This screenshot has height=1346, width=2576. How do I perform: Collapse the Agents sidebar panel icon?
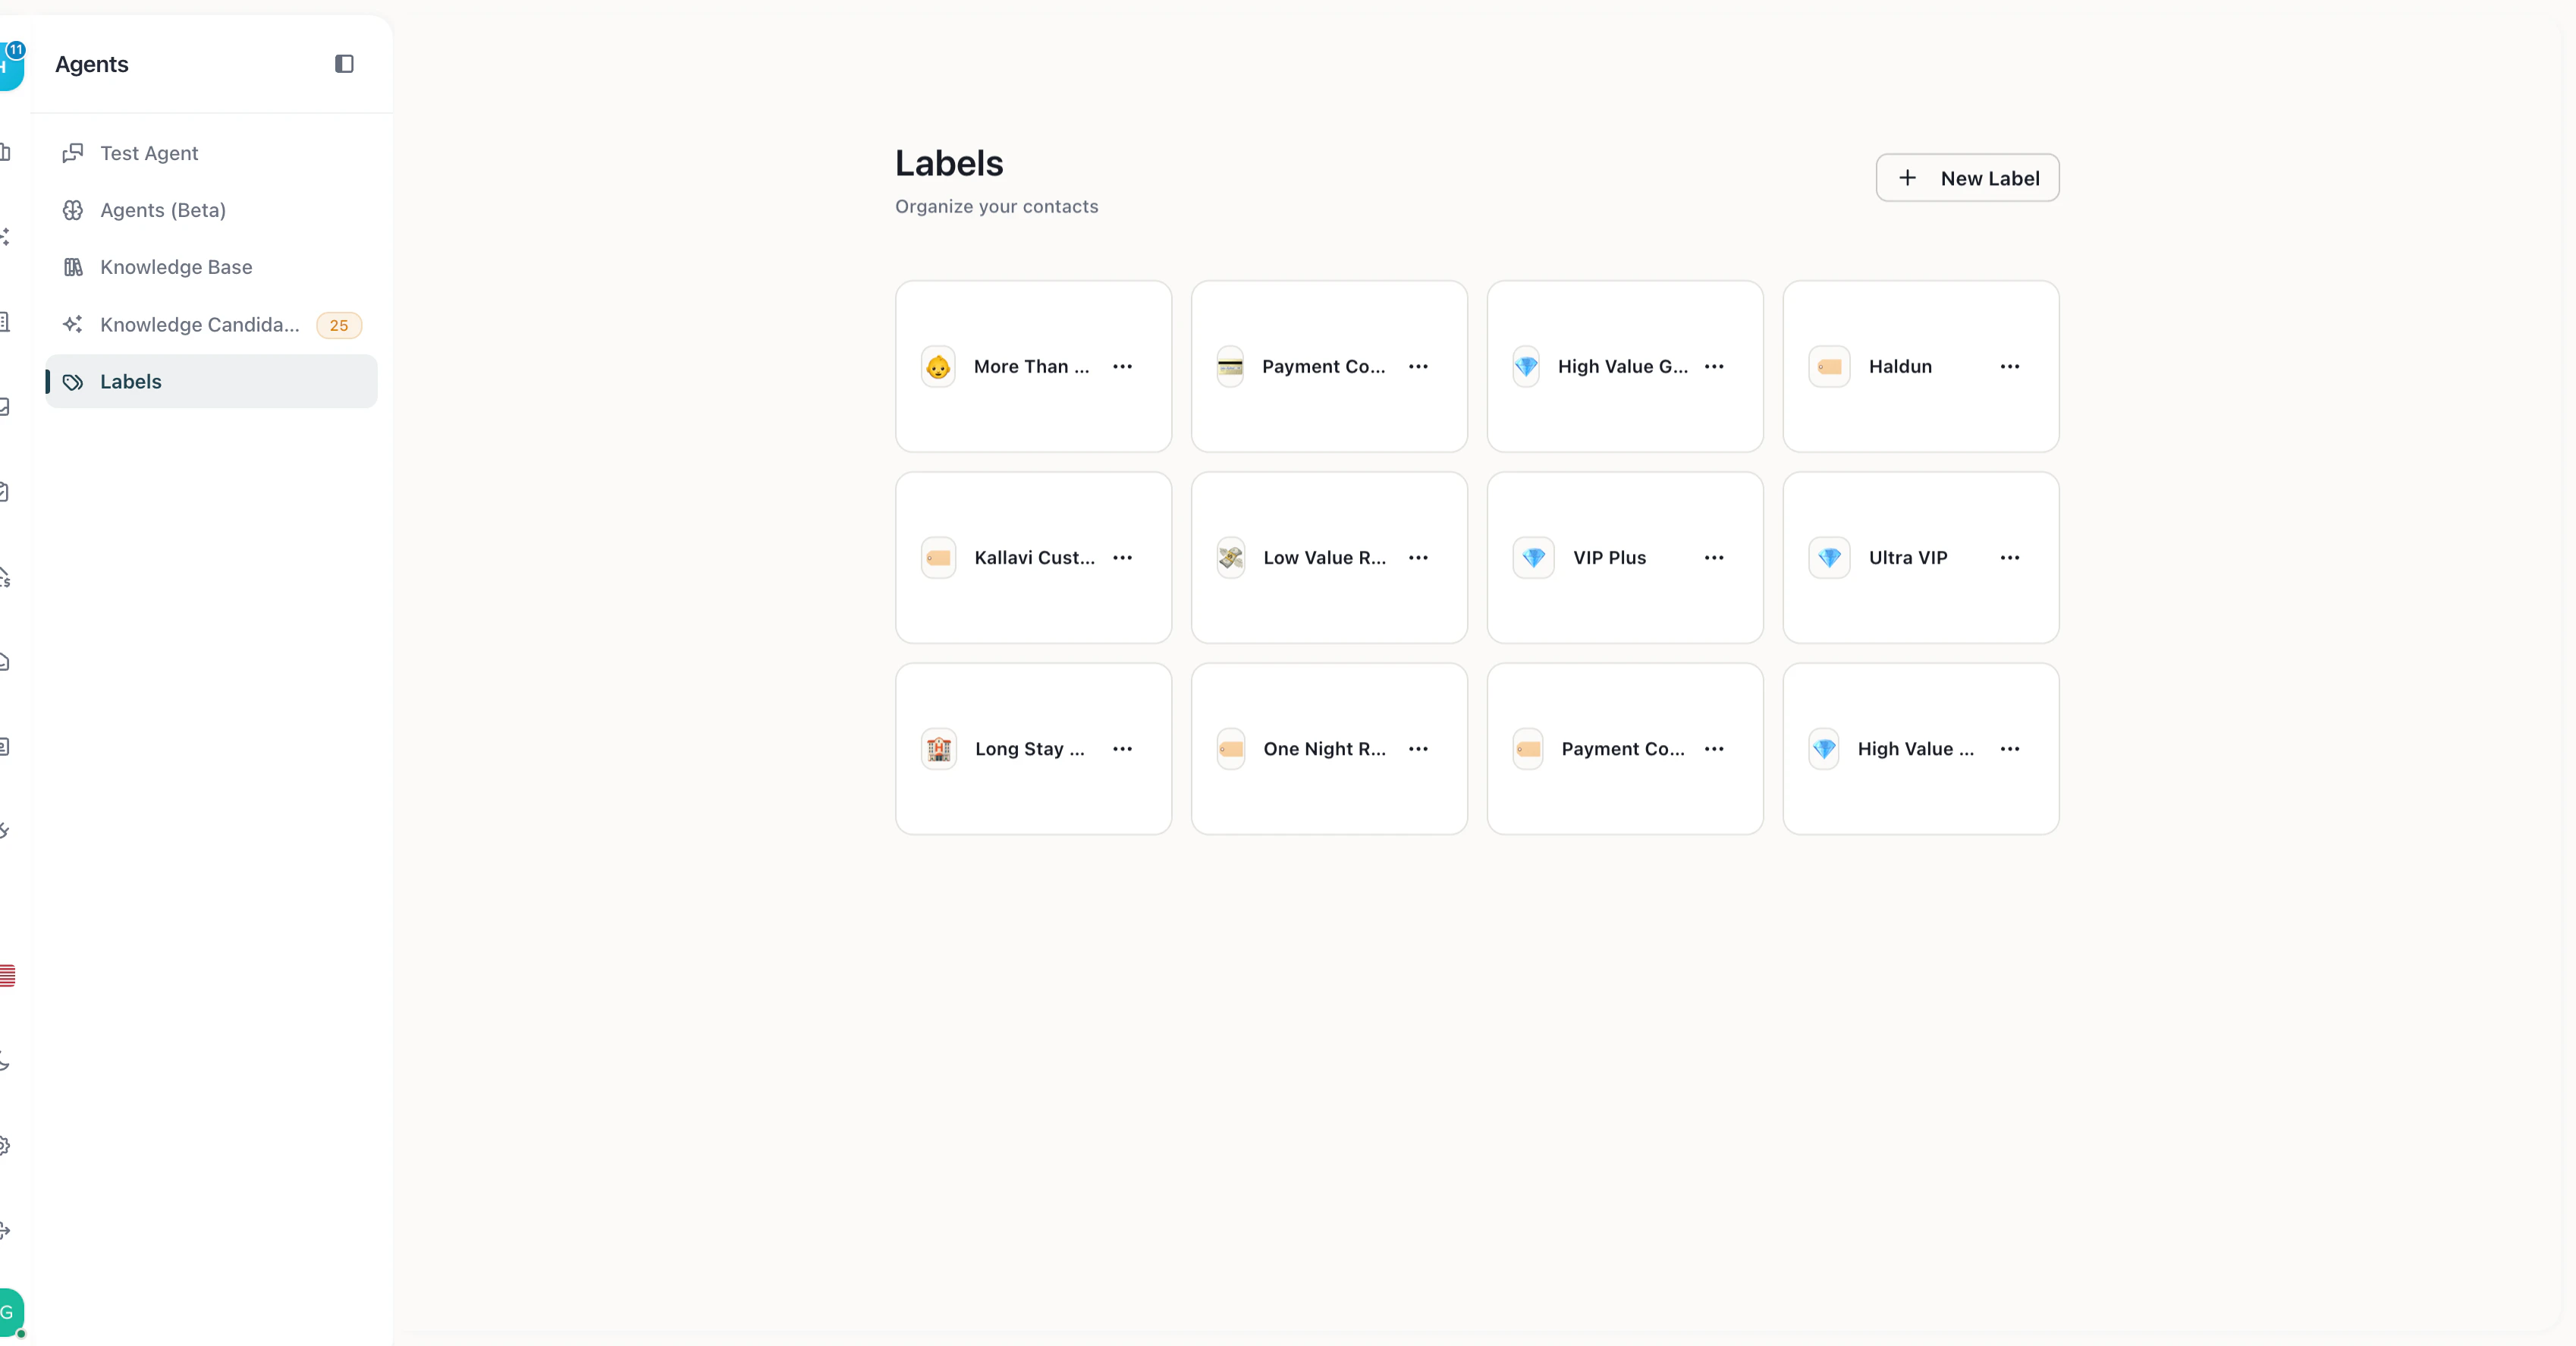coord(344,64)
